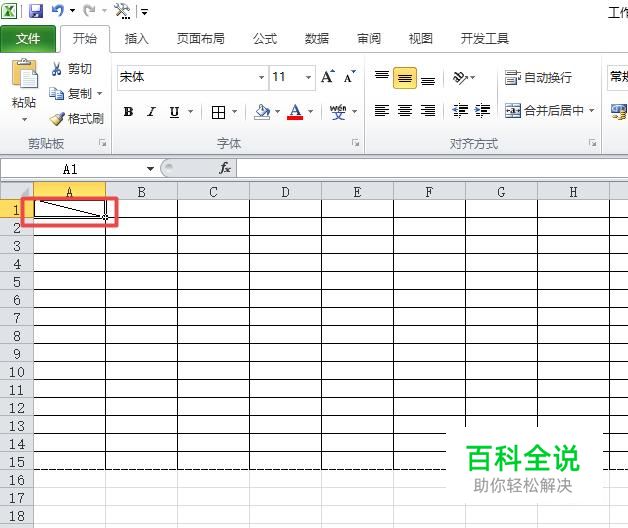Image resolution: width=628 pixels, height=528 pixels.
Task: Click the text Orientation icon
Action: pyautogui.click(x=460, y=77)
